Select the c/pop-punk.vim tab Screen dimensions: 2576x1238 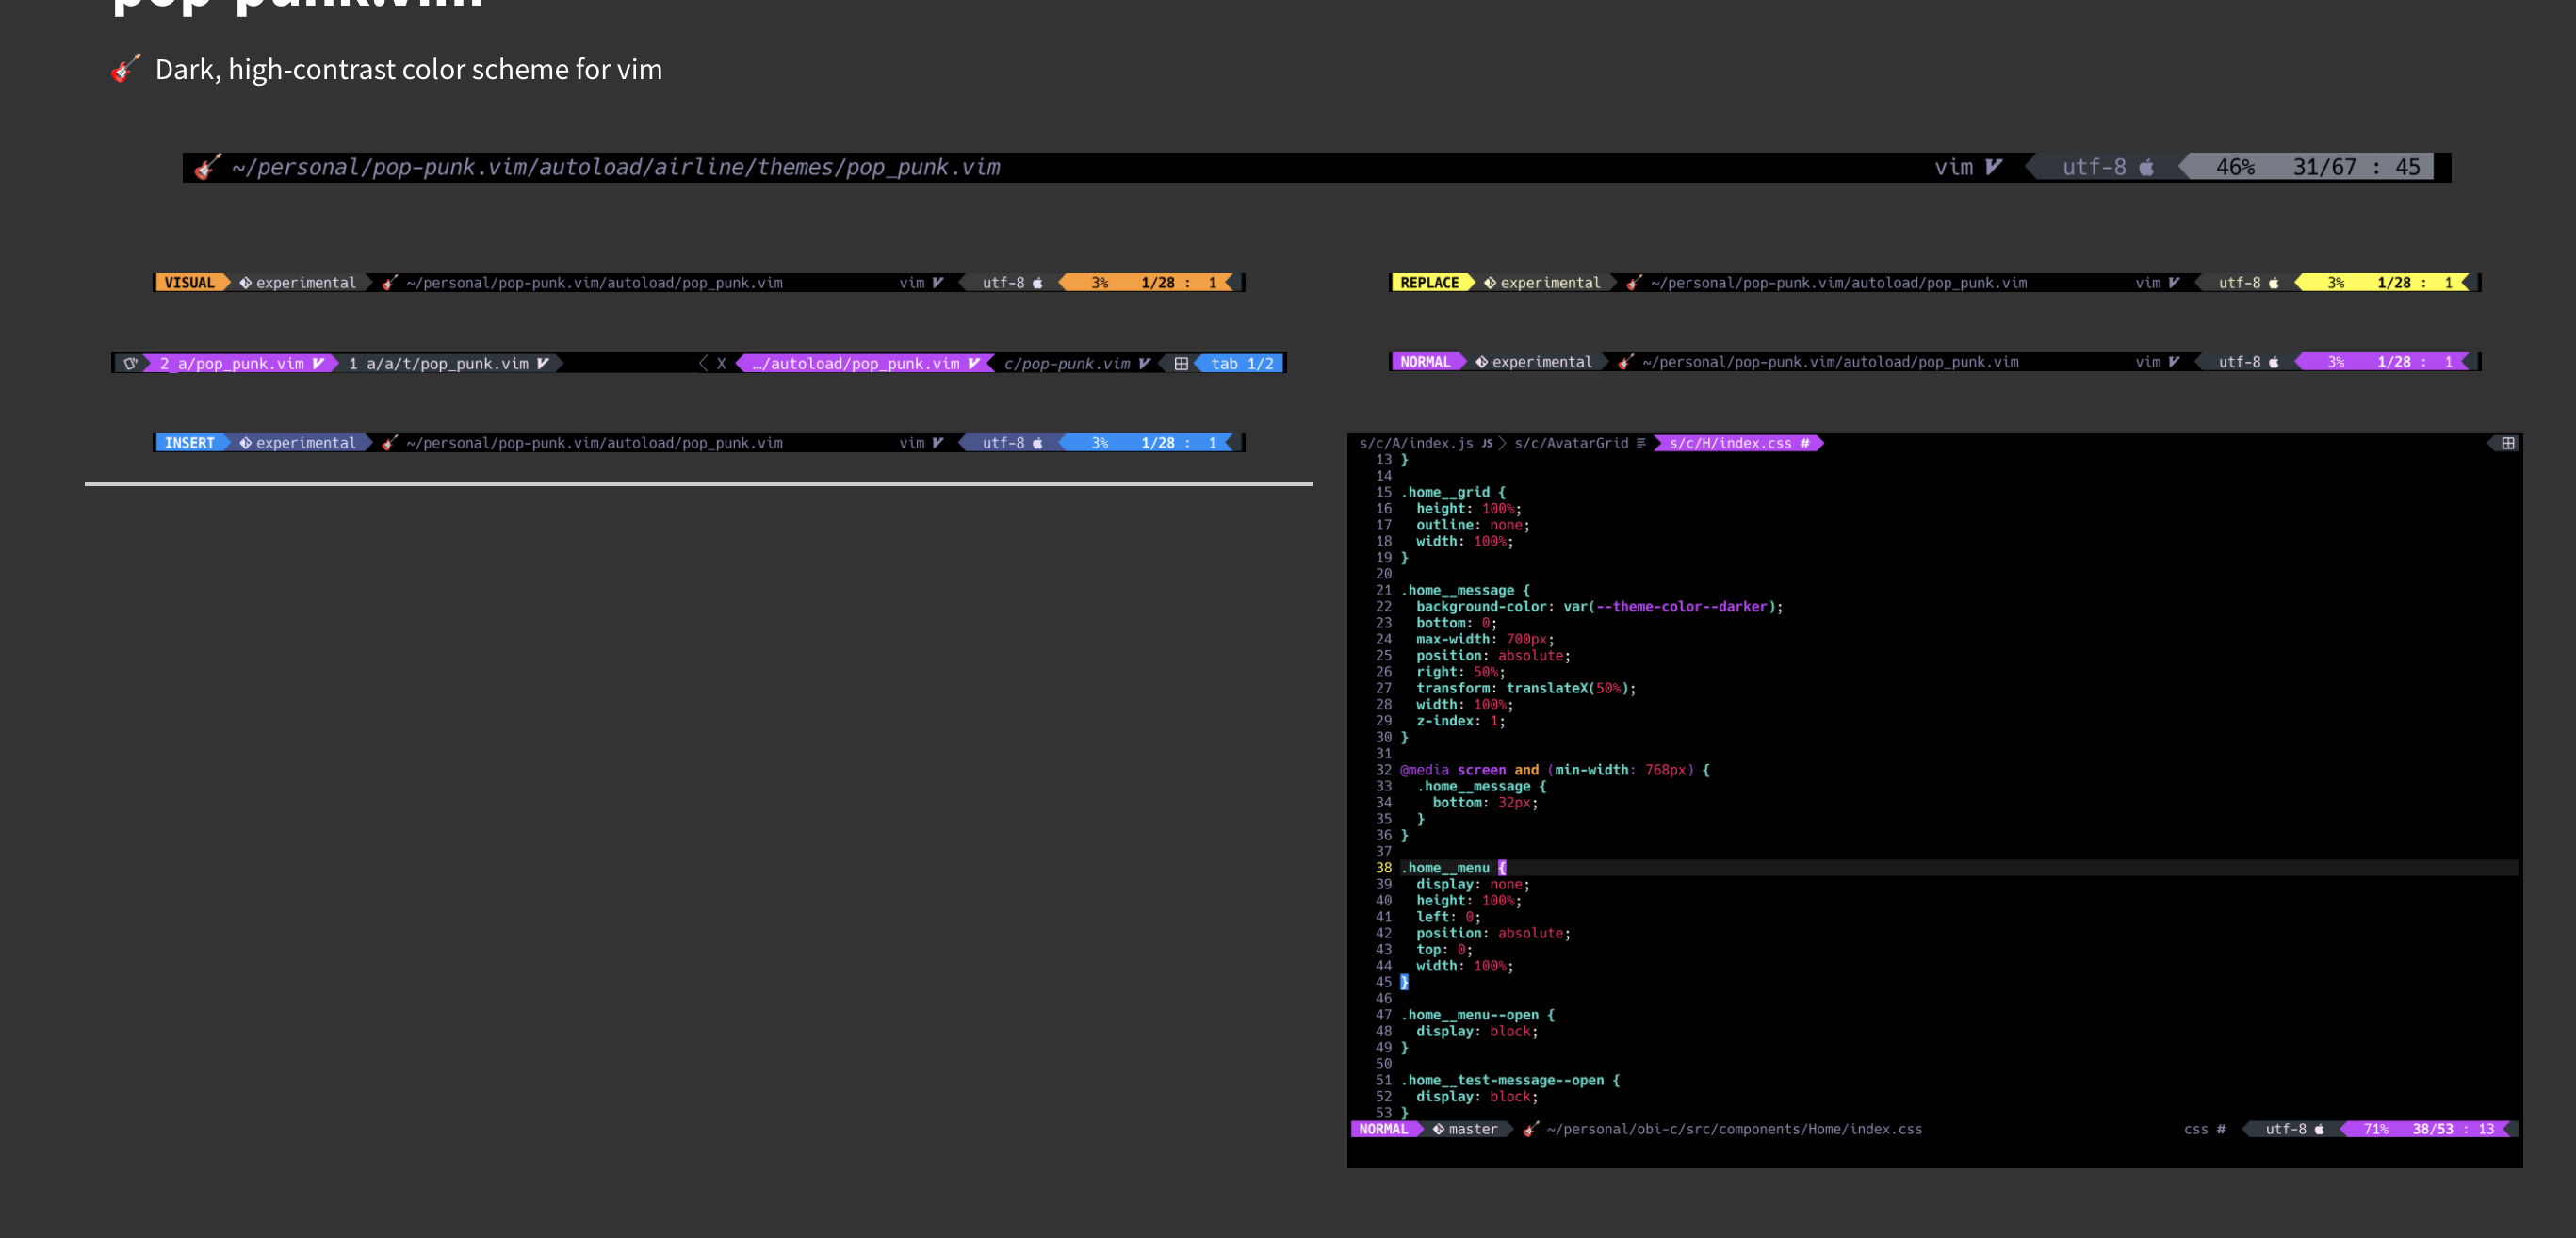pyautogui.click(x=1077, y=364)
